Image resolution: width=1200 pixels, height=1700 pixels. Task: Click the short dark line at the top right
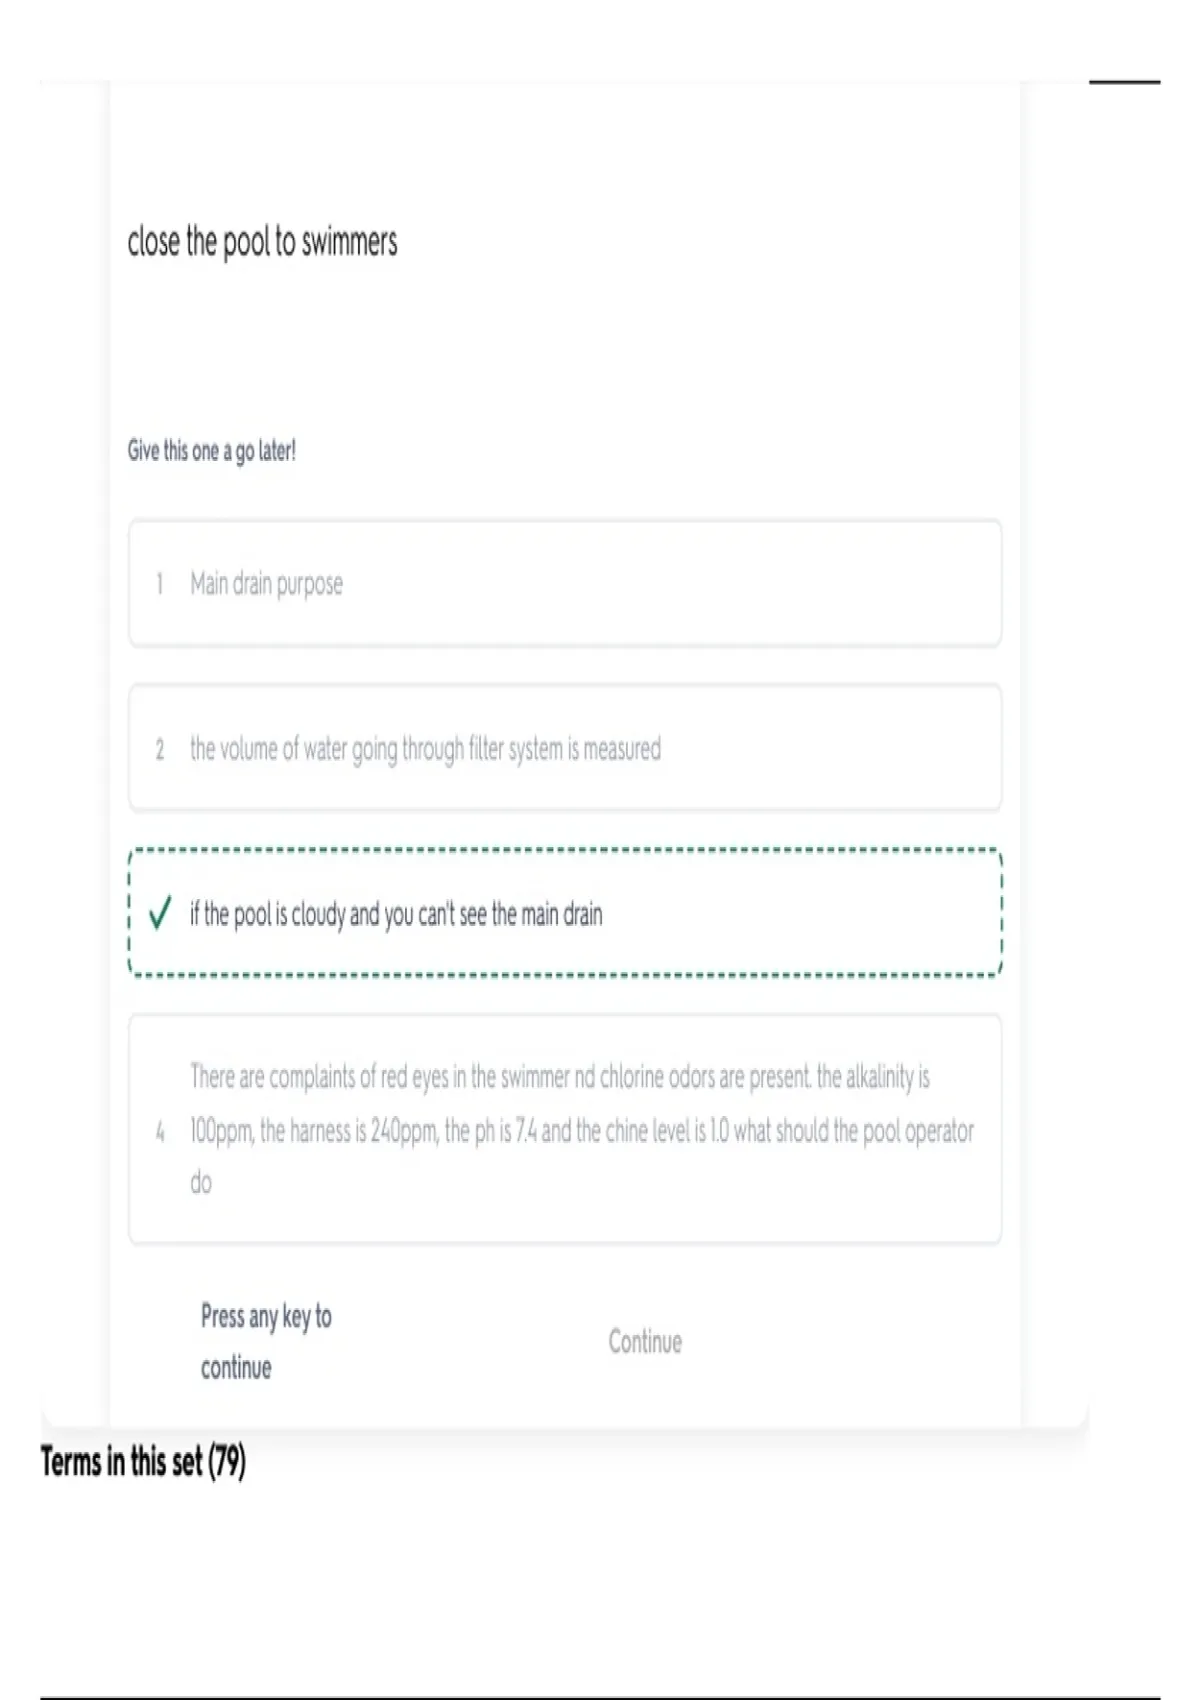[x=1124, y=82]
